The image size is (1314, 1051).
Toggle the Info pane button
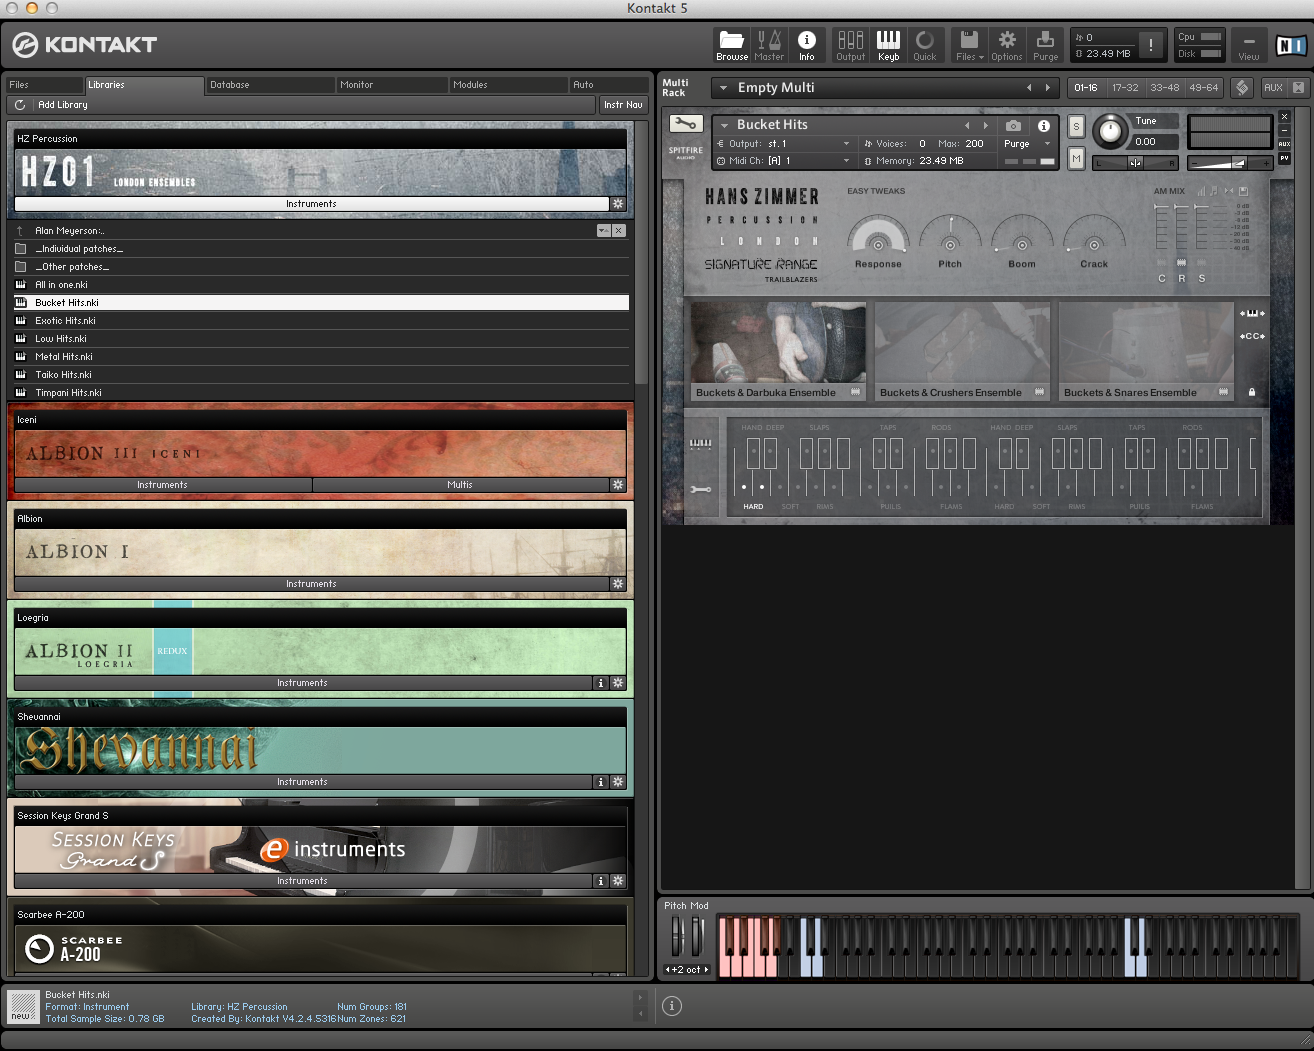point(807,45)
